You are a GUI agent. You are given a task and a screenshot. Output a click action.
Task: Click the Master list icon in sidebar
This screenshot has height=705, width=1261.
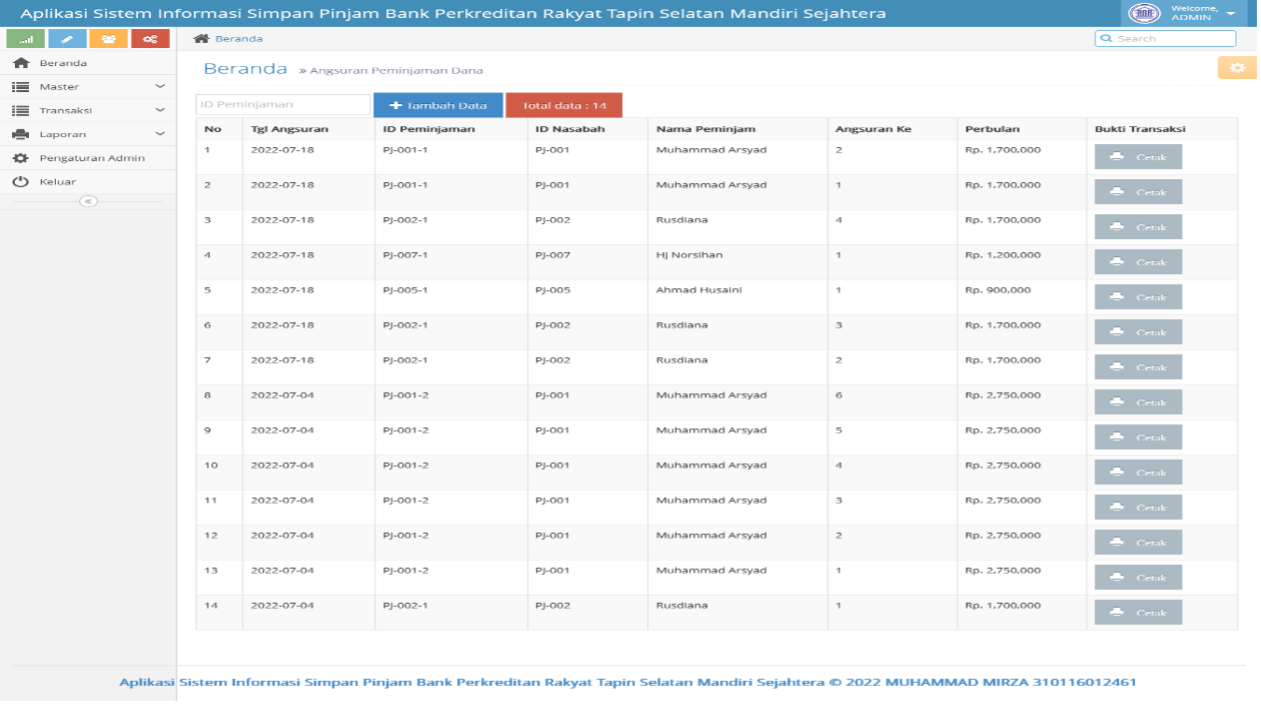pos(20,87)
